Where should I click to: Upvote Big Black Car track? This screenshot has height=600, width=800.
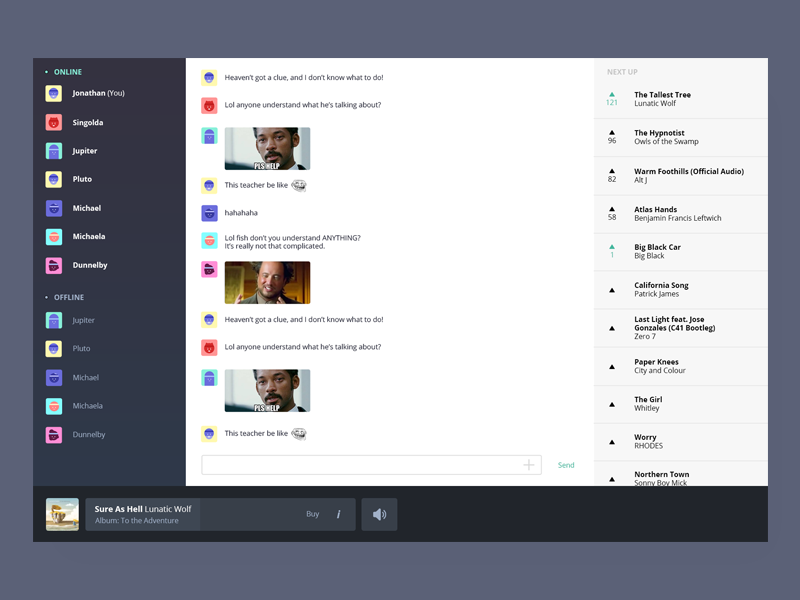click(x=612, y=247)
